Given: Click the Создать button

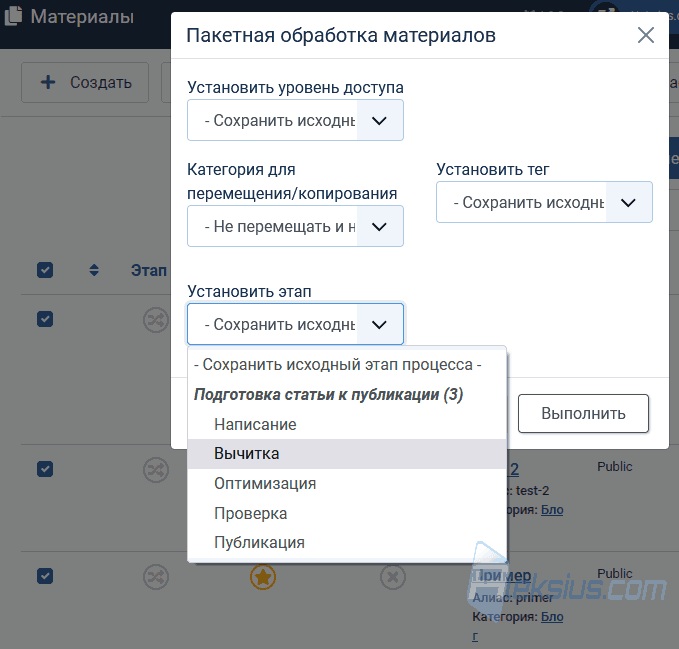Looking at the screenshot, I should [x=85, y=82].
